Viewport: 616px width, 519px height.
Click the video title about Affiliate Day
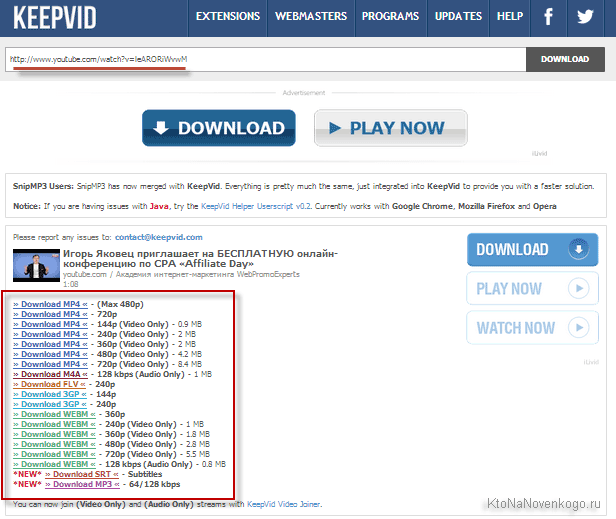click(200, 259)
